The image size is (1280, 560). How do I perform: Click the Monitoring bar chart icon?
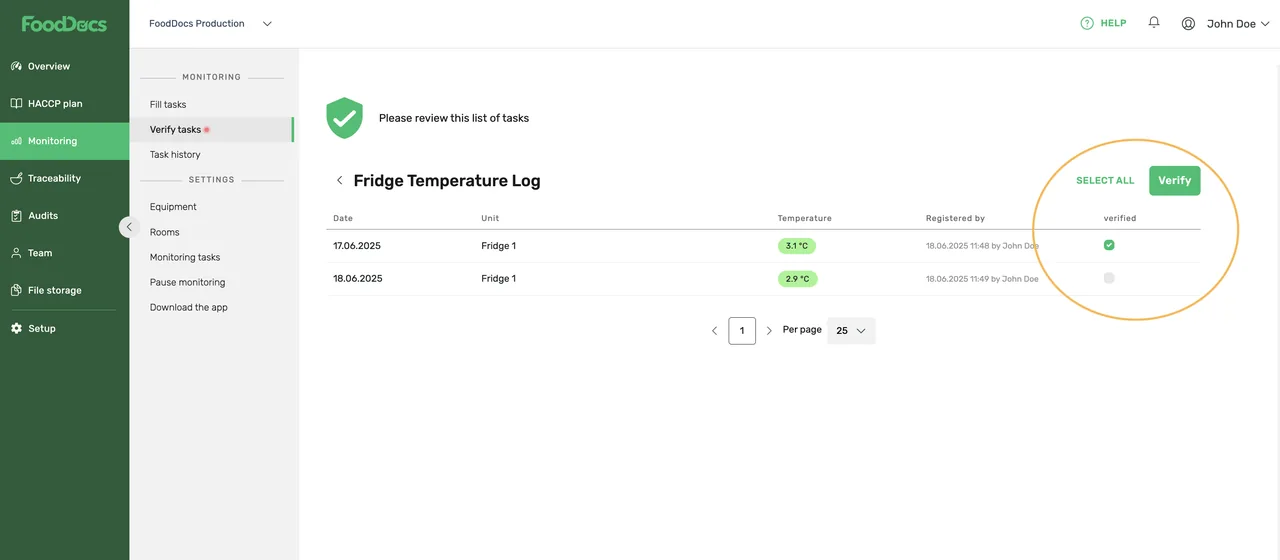click(16, 141)
